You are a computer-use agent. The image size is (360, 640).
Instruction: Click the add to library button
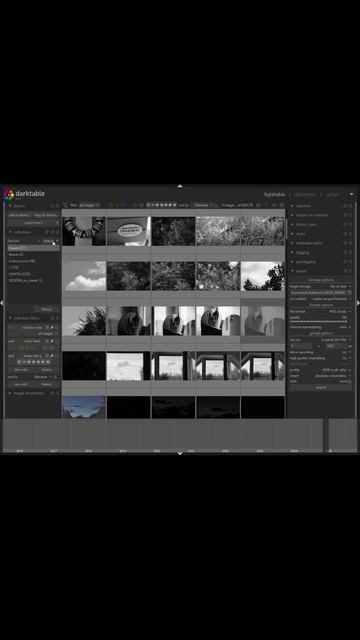point(19,215)
